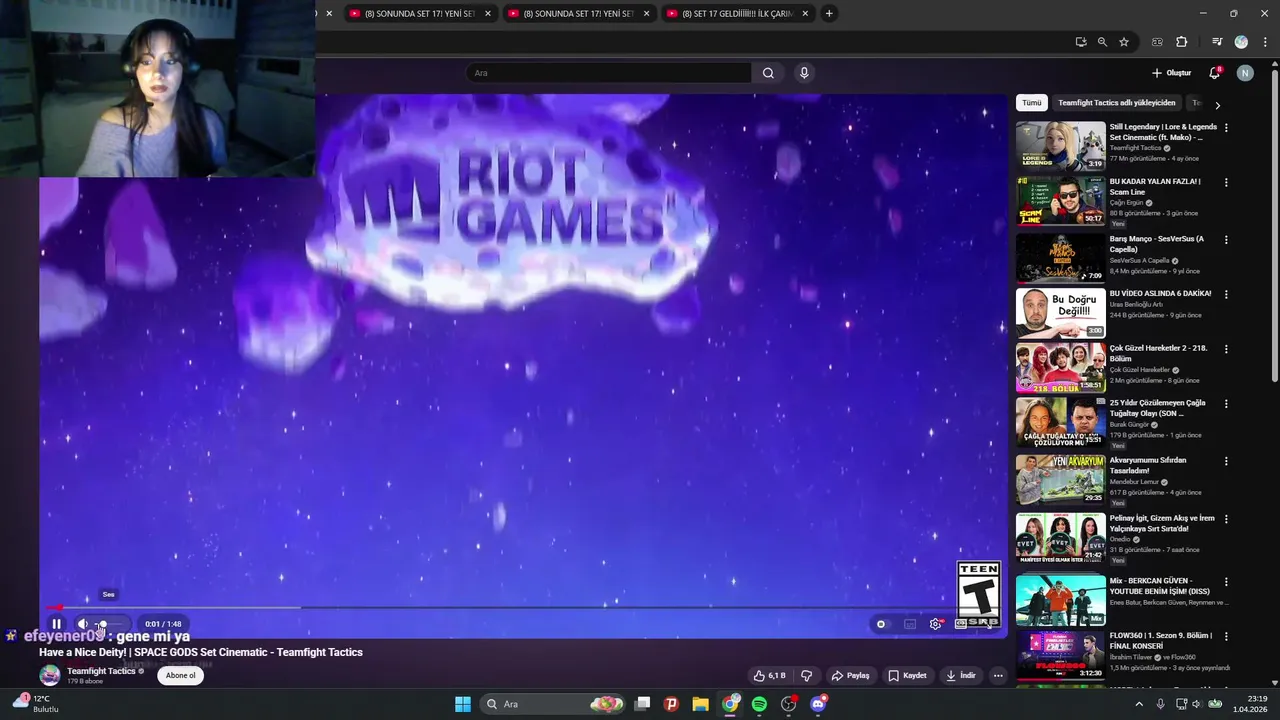1280x720 pixels.
Task: Open 'BU KADAR YALAN FAZLA!' video title
Action: (1155, 187)
